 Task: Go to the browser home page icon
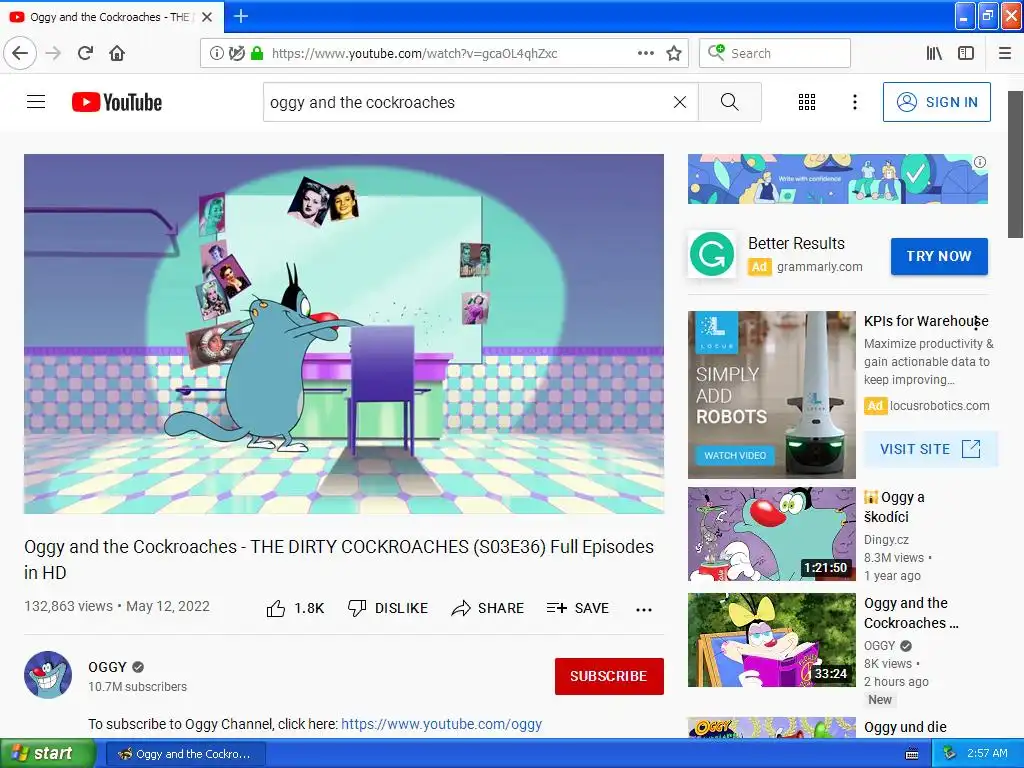tap(117, 53)
